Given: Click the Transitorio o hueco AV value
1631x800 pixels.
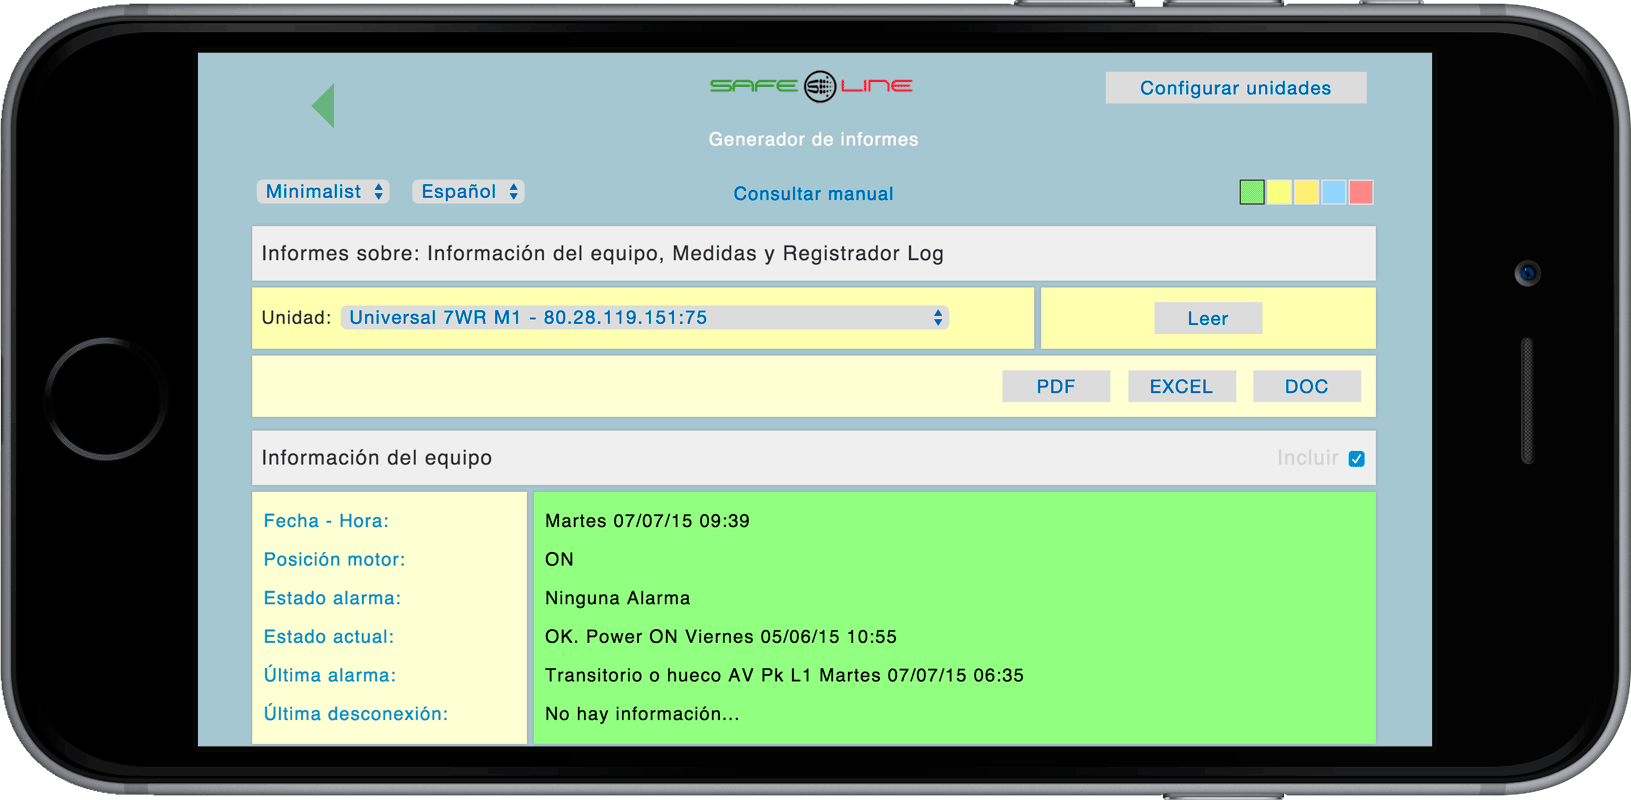Looking at the screenshot, I should pos(784,675).
